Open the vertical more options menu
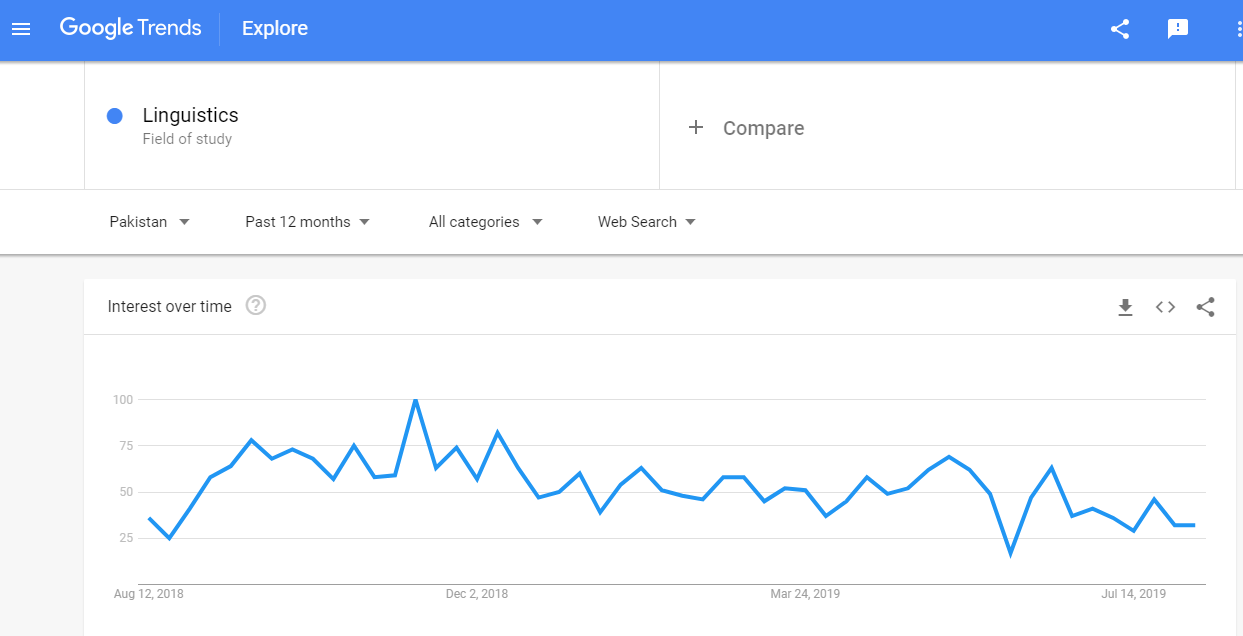Screen dimensions: 1243x636 tap(1238, 29)
